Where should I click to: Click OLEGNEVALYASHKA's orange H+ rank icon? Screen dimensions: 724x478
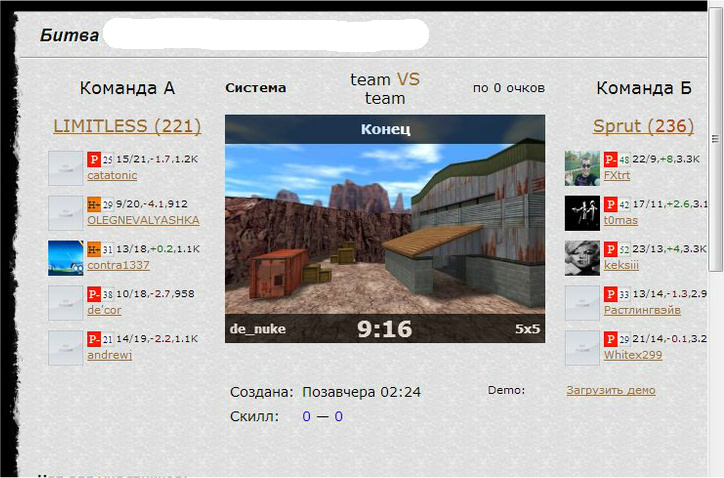point(94,204)
